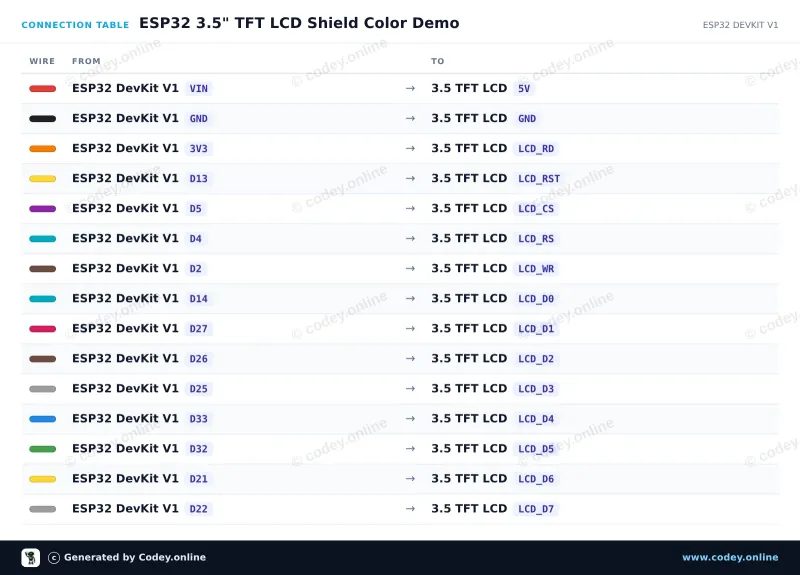Open the www.codey.online link

pos(730,557)
